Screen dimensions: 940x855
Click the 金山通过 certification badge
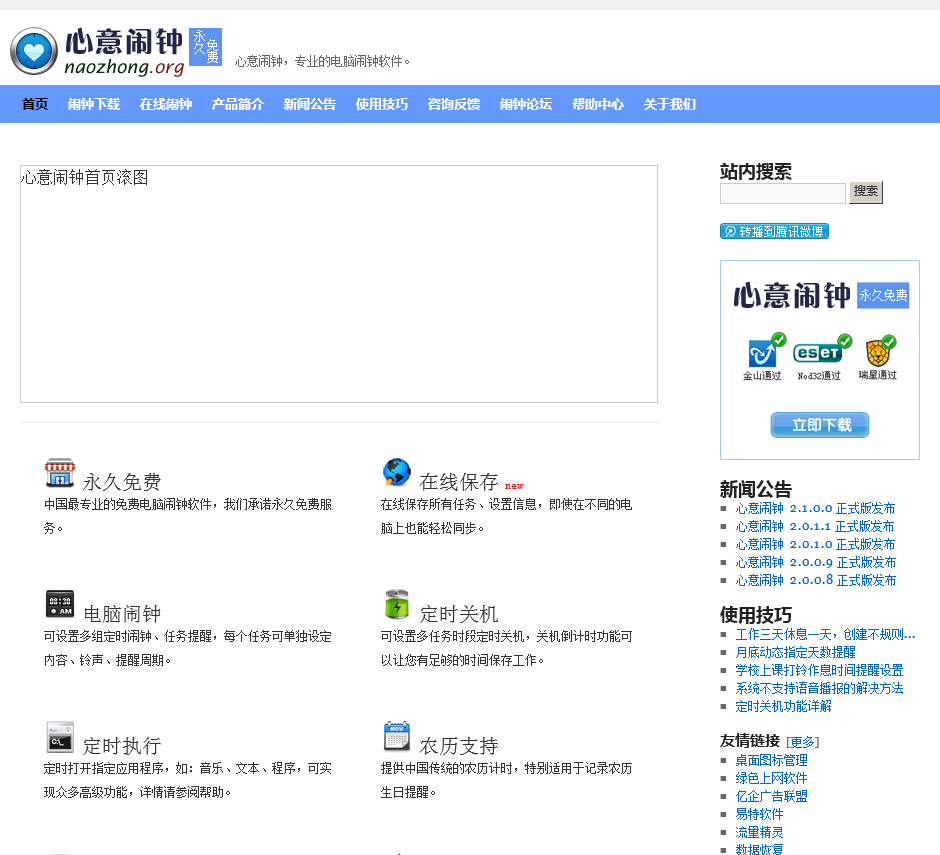764,356
